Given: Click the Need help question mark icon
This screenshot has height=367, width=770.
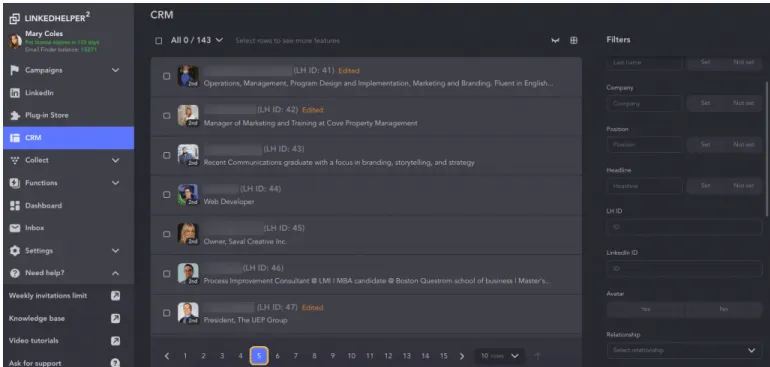Looking at the screenshot, I should (x=15, y=273).
